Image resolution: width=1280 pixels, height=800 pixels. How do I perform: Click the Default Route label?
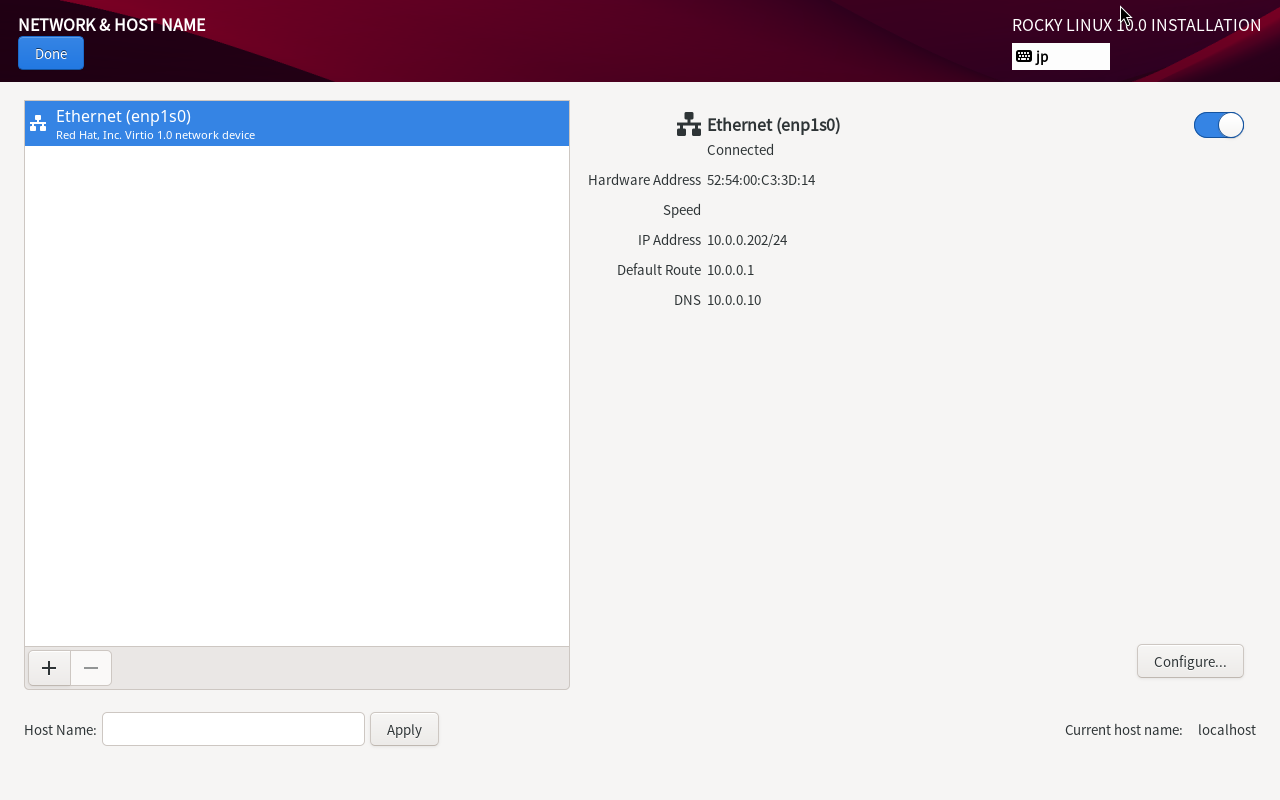659,270
